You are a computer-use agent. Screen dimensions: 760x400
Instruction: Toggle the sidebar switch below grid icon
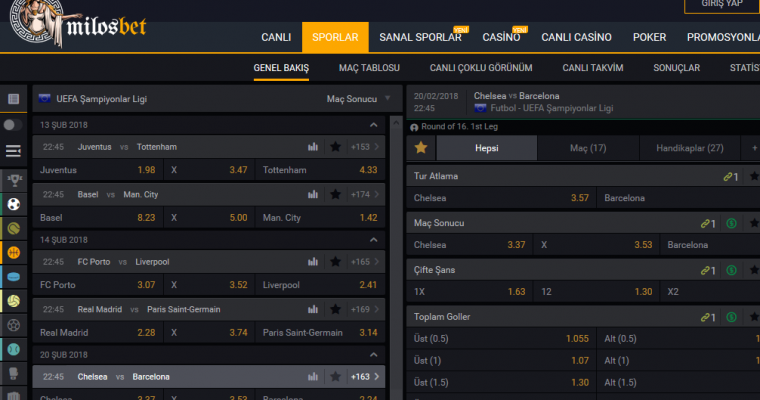13,125
